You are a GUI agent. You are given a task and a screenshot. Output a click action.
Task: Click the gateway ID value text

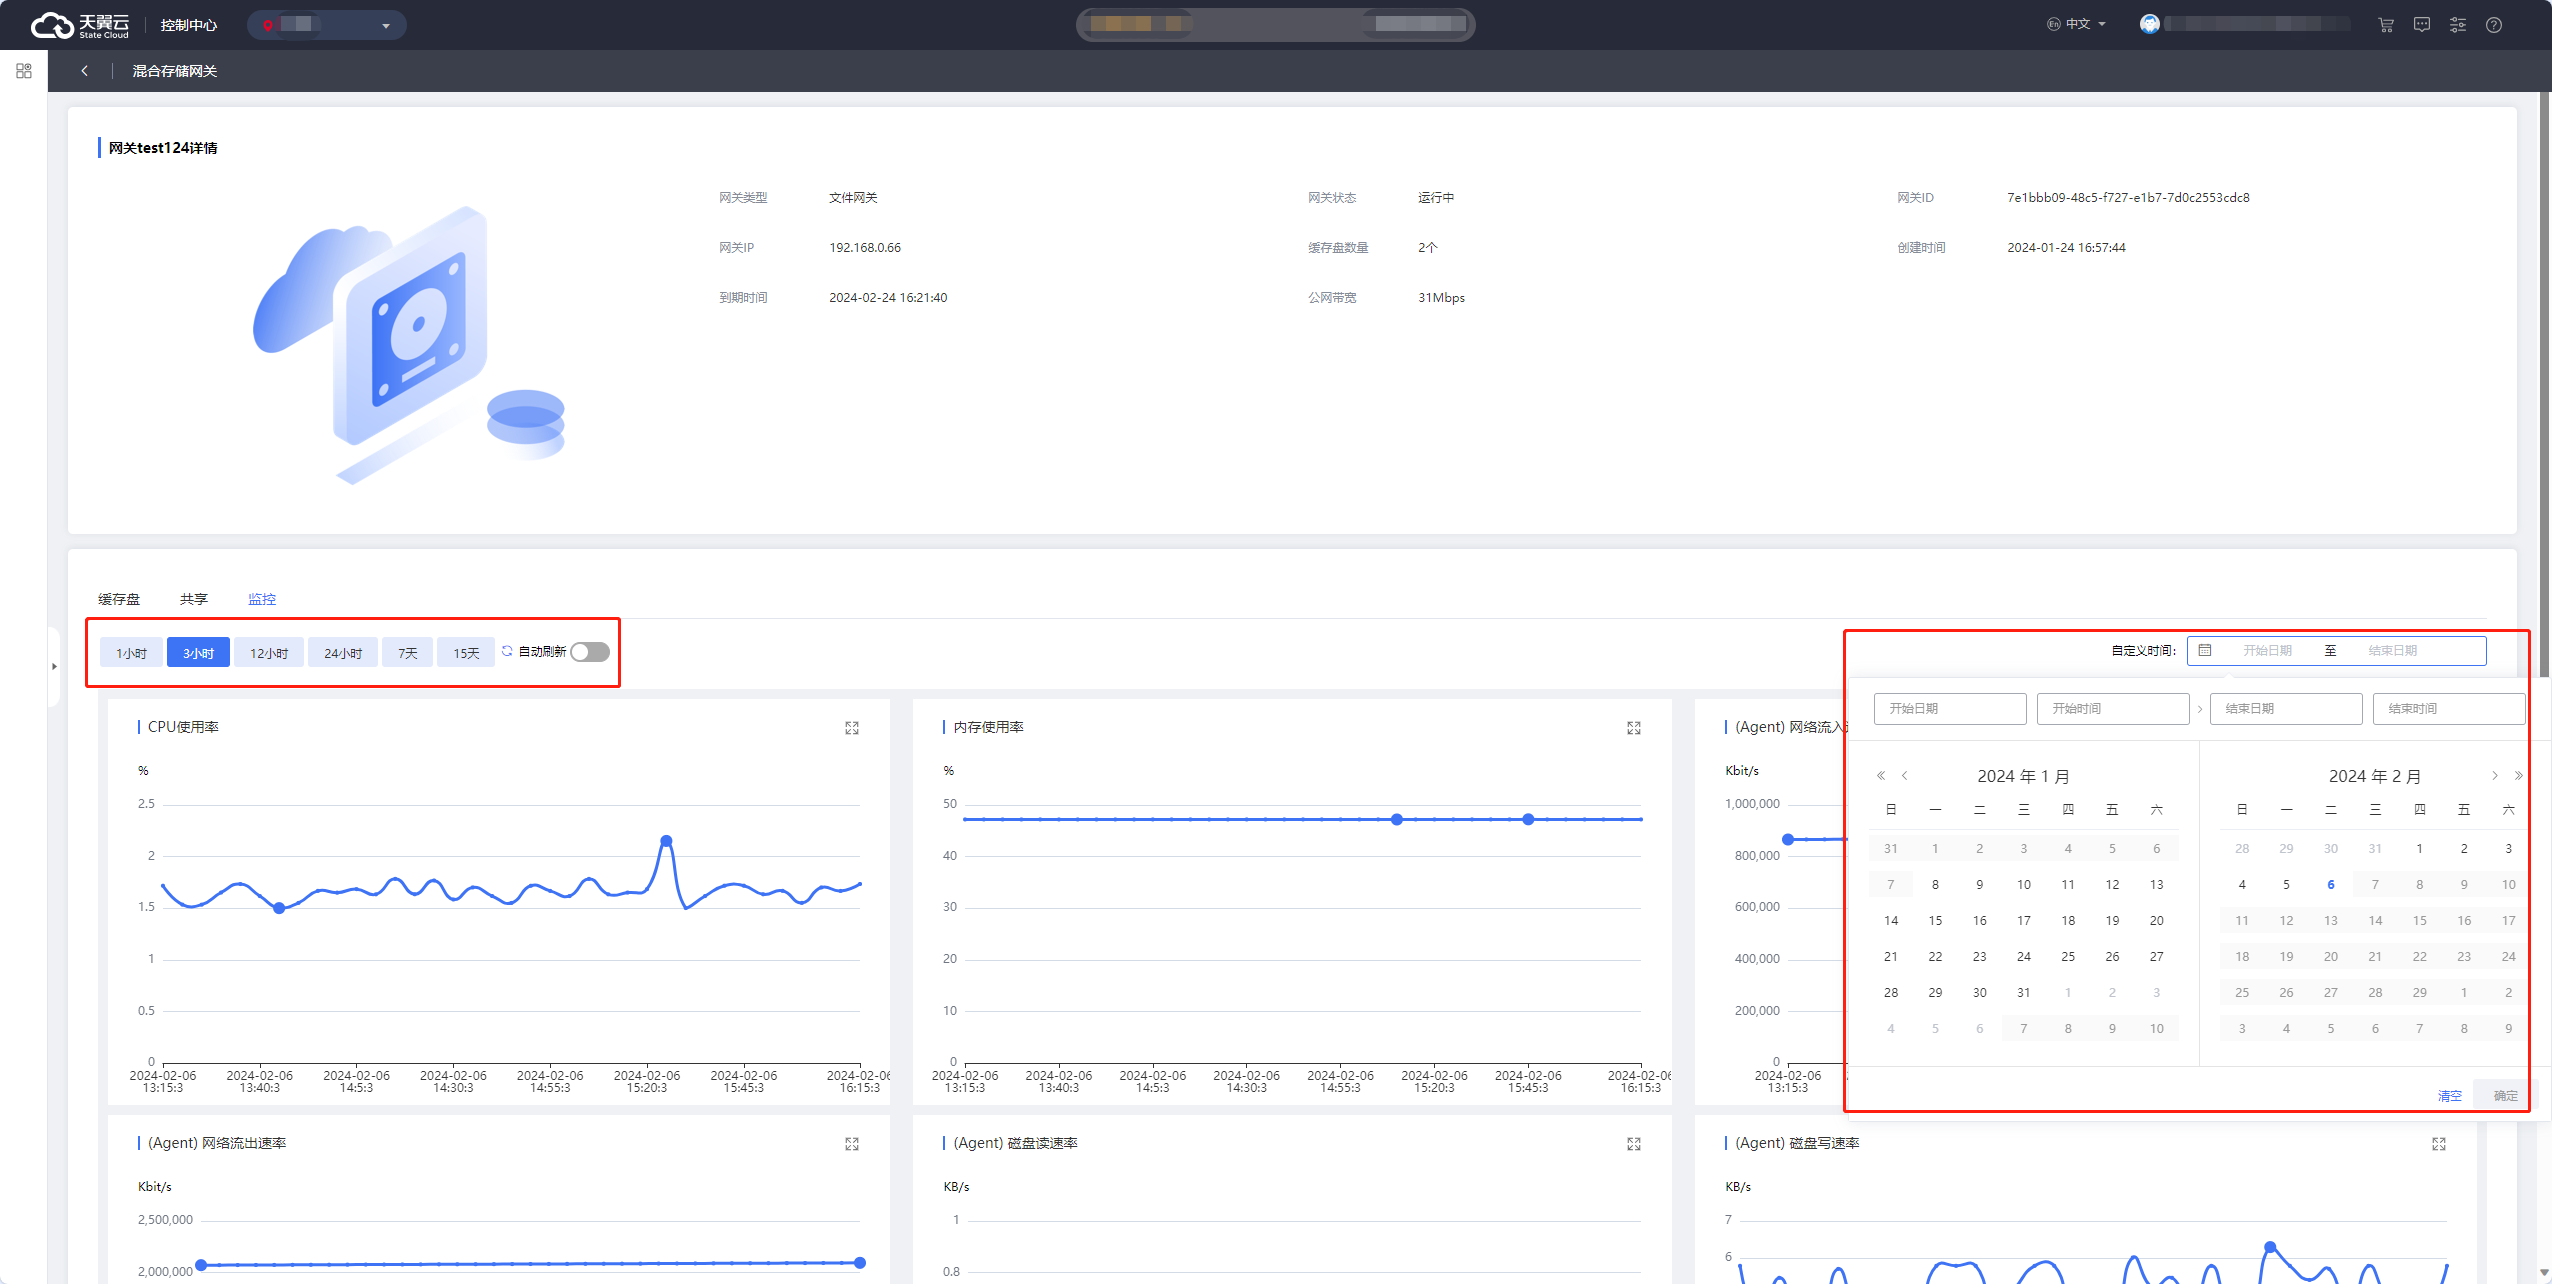[2128, 198]
